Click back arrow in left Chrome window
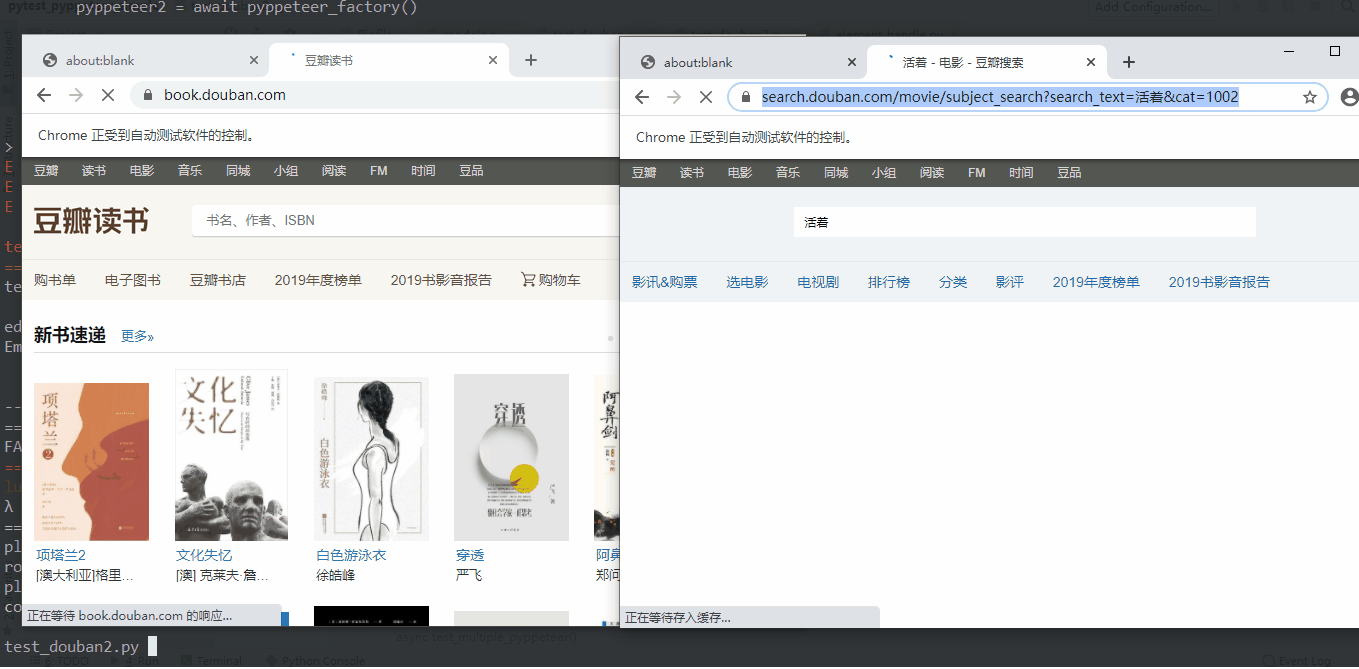This screenshot has height=669, width=1359. 44,95
